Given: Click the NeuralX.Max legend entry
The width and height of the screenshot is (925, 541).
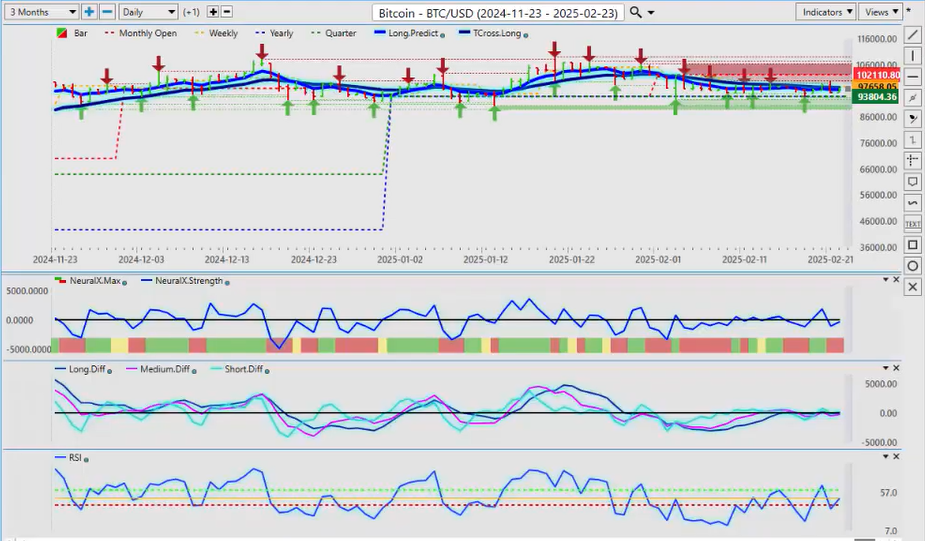Looking at the screenshot, I should (x=90, y=281).
